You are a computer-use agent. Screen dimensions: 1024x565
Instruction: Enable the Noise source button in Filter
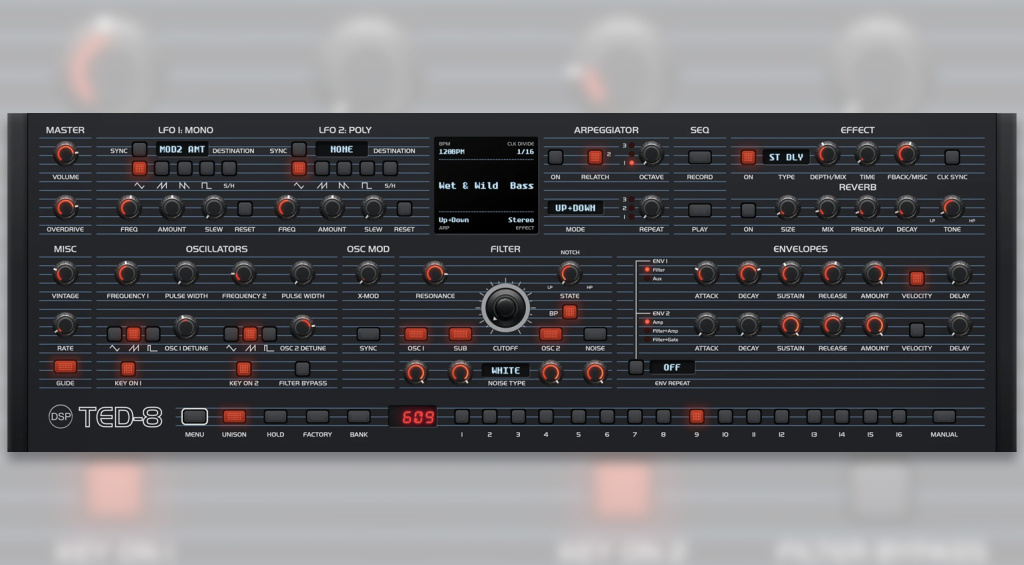[x=595, y=334]
